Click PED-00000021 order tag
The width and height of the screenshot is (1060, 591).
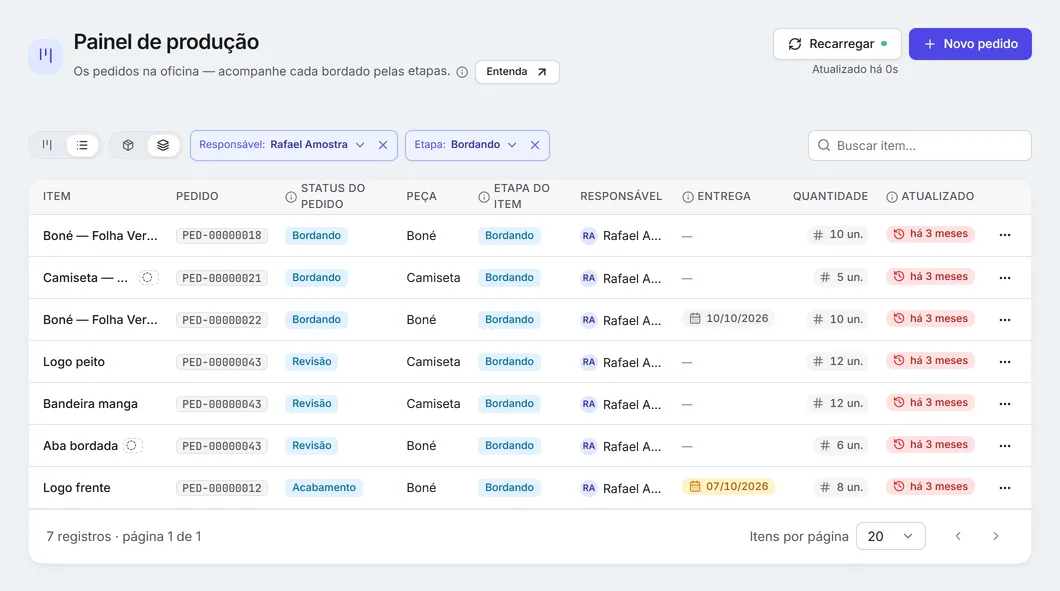(x=222, y=278)
